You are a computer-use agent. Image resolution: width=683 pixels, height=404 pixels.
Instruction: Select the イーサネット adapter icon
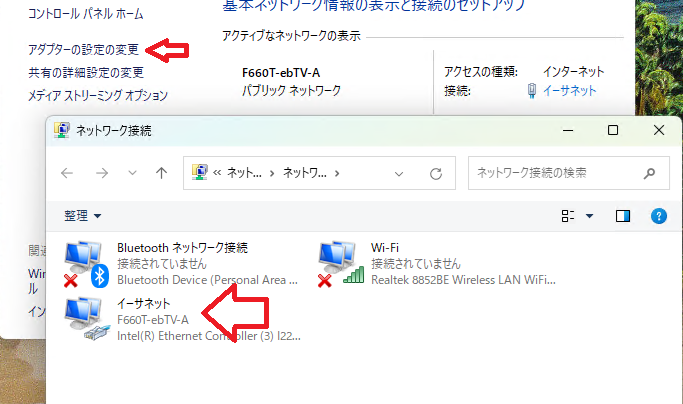86,319
